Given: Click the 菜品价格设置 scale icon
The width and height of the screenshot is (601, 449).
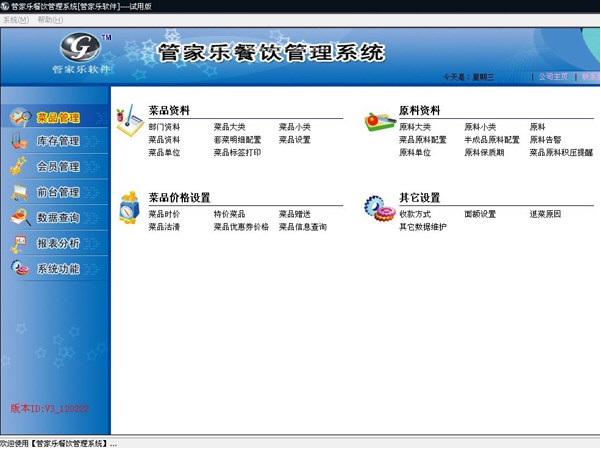Looking at the screenshot, I should [129, 207].
